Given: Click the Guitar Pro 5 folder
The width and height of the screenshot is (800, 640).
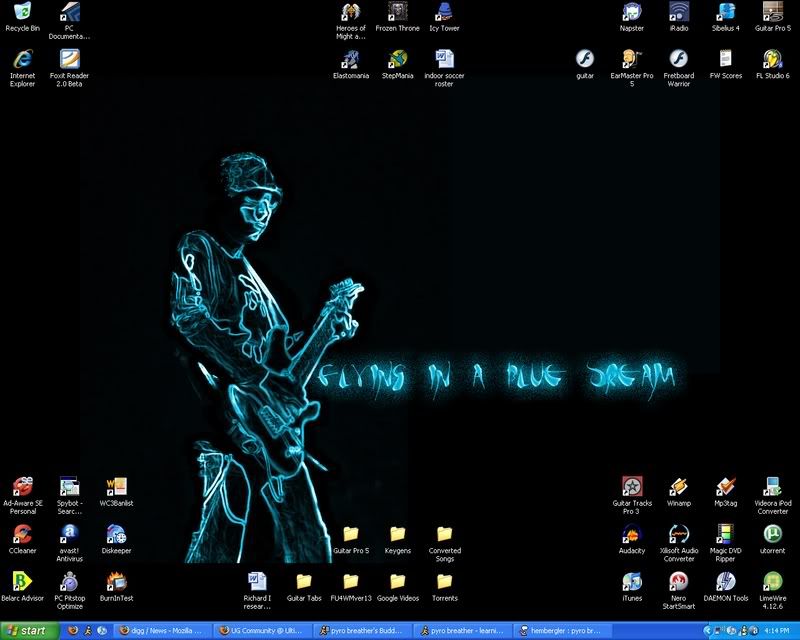Looking at the screenshot, I should coord(351,534).
